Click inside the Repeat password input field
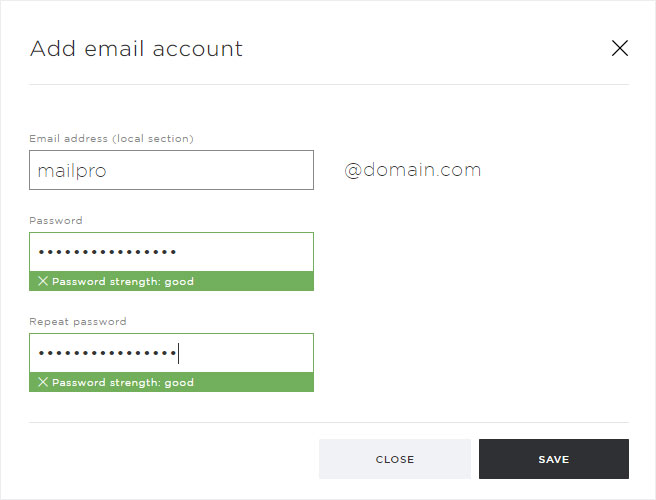This screenshot has height=500, width=656. tap(171, 353)
